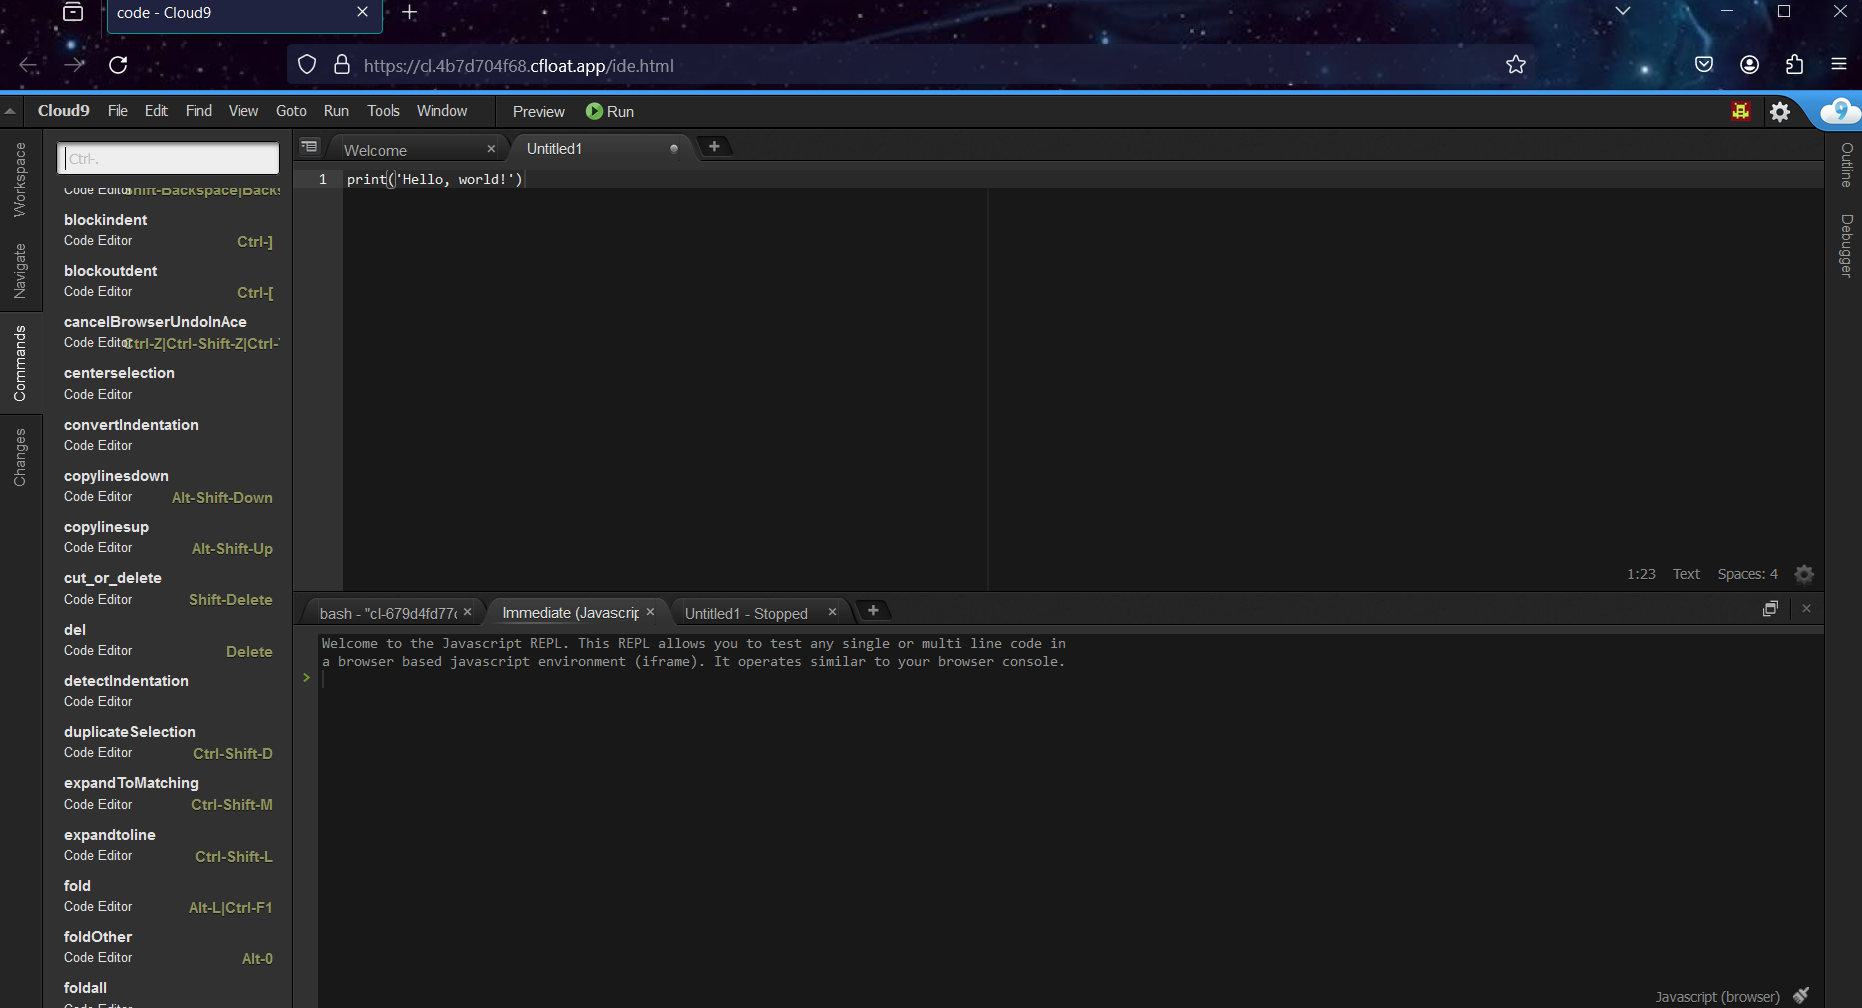Reload the browser page
This screenshot has width=1862, height=1008.
(x=118, y=65)
